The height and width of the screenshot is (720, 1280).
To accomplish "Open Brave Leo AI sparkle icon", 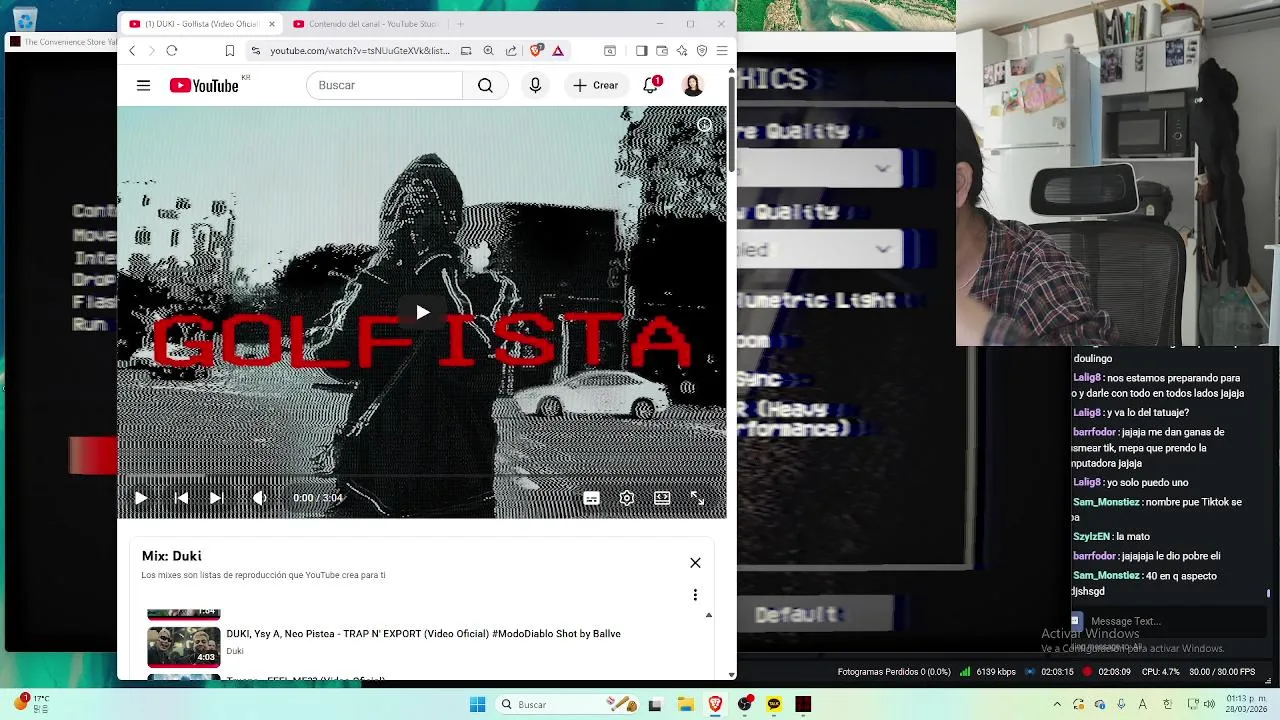I will point(682,51).
